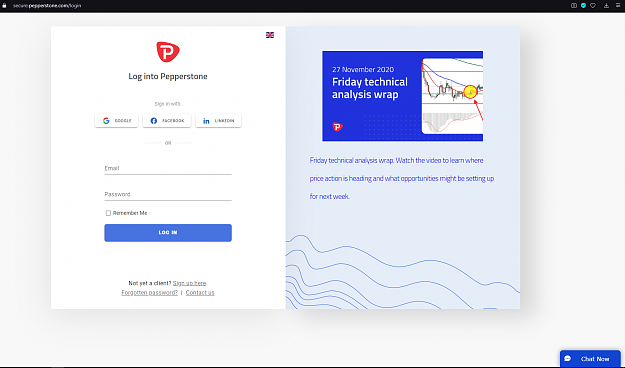Click the padlock icon in the address bar
This screenshot has height=368, width=625.
tap(4, 6)
